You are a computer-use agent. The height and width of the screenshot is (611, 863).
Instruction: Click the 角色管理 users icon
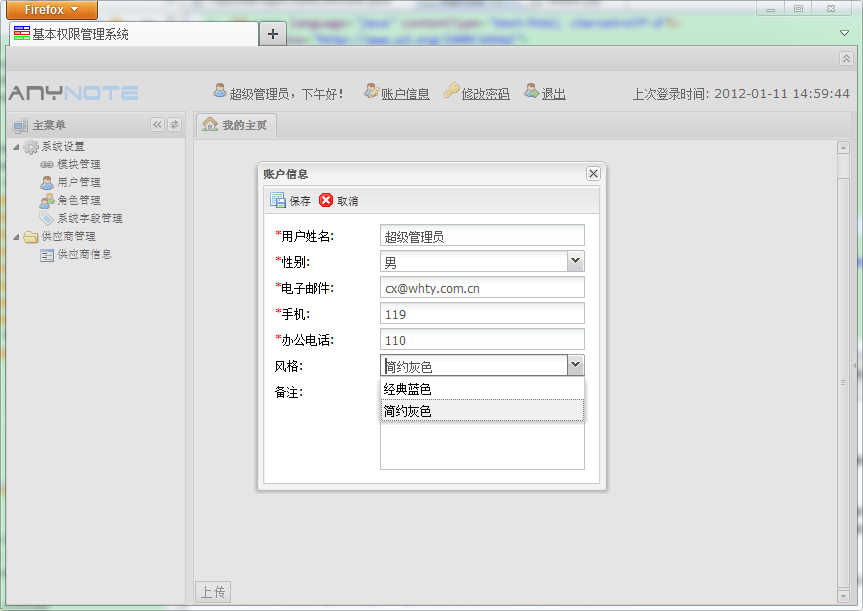point(47,201)
